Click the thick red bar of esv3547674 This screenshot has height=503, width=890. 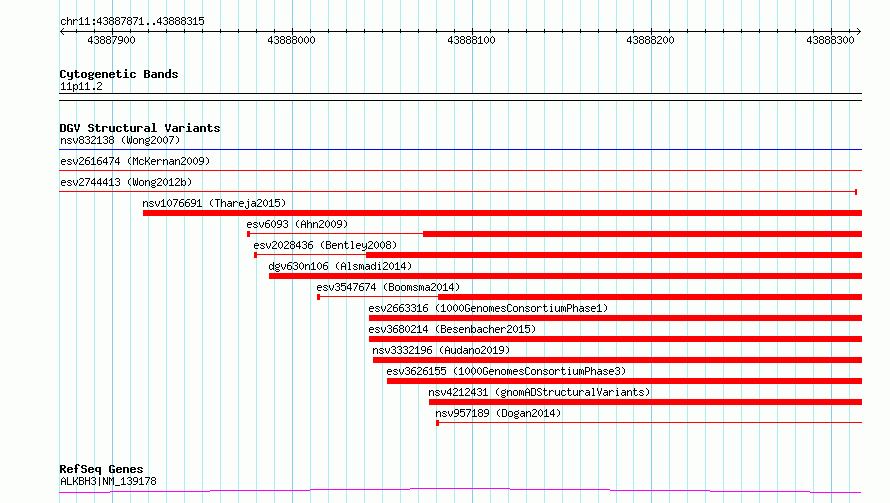pos(650,297)
